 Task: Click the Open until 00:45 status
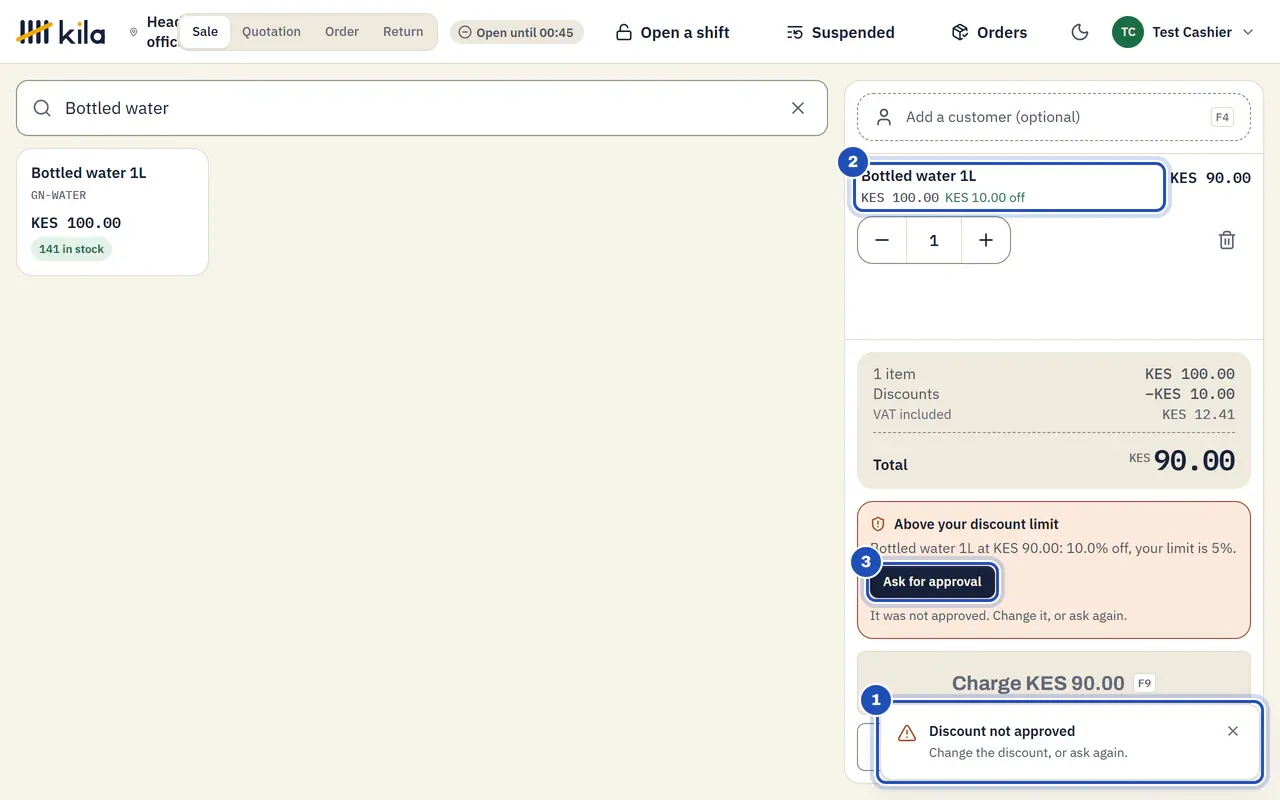(x=516, y=32)
